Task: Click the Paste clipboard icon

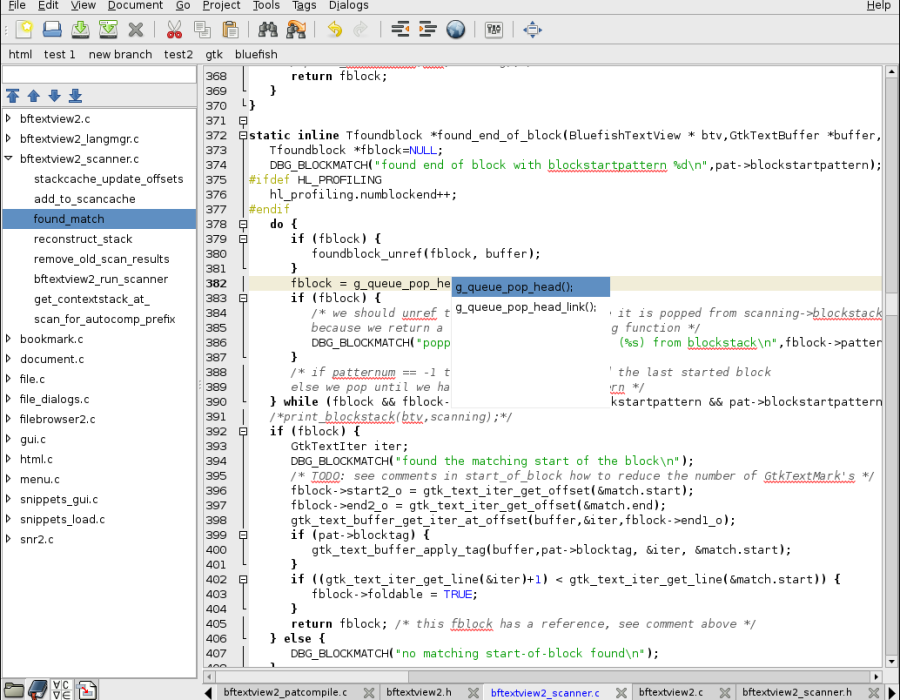Action: coord(230,29)
